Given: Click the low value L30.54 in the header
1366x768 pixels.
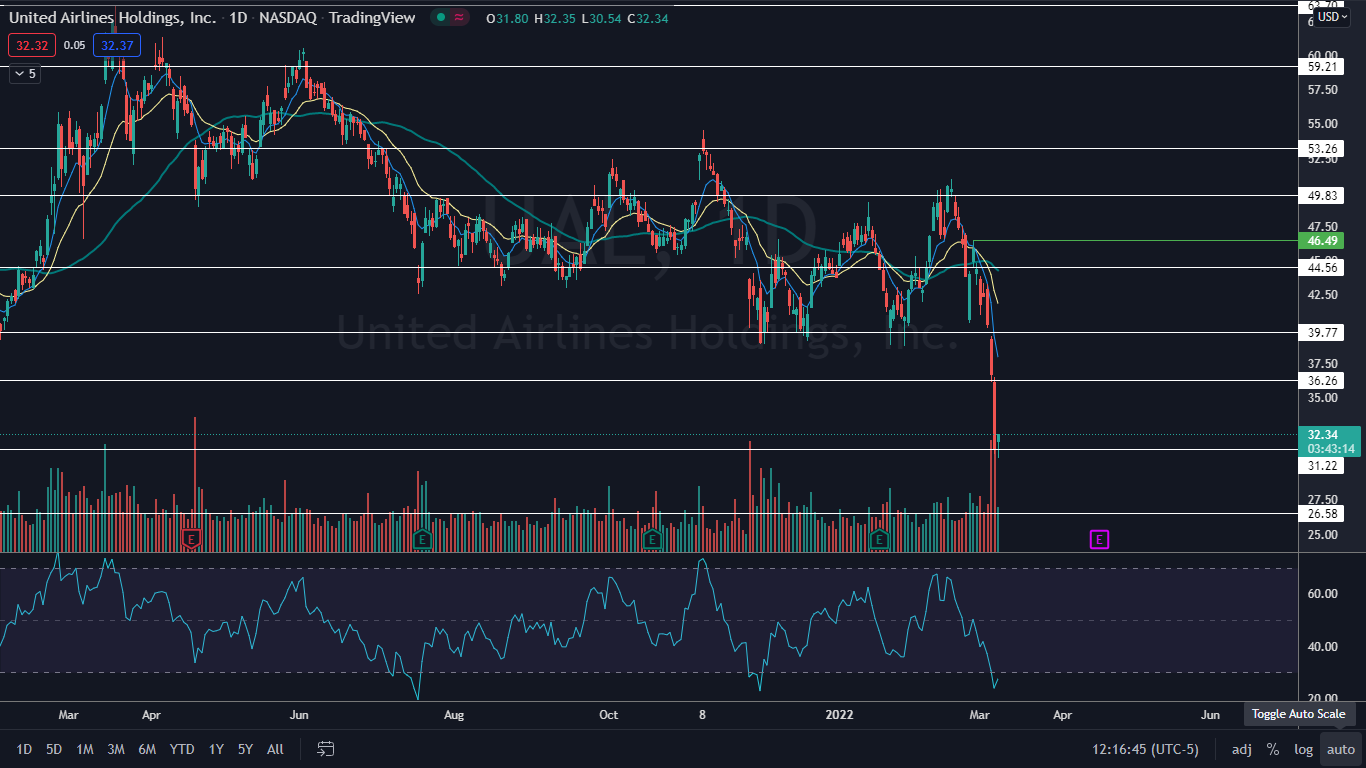Looking at the screenshot, I should click(x=603, y=18).
